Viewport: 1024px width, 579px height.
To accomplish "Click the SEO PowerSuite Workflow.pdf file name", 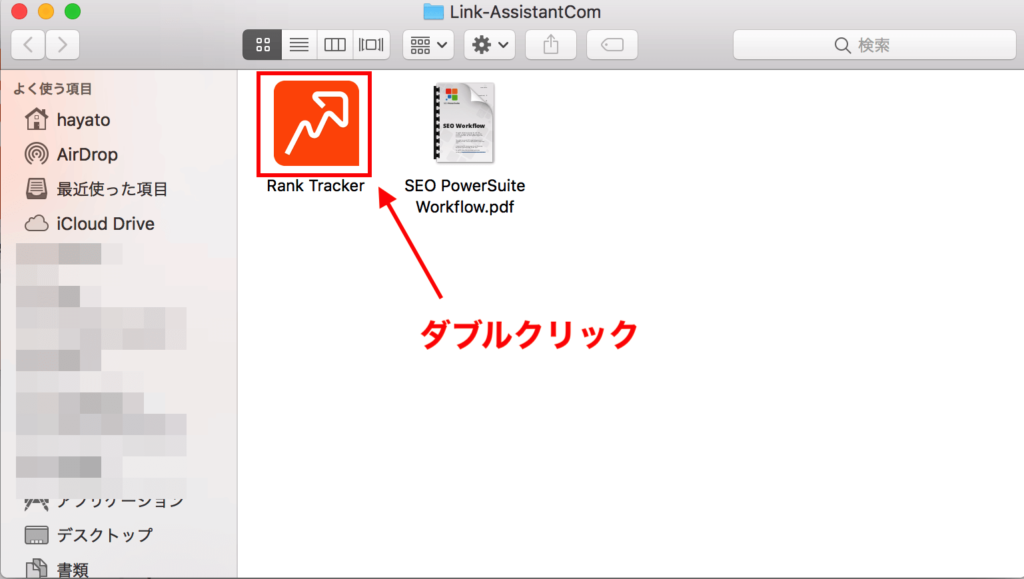I will [464, 196].
